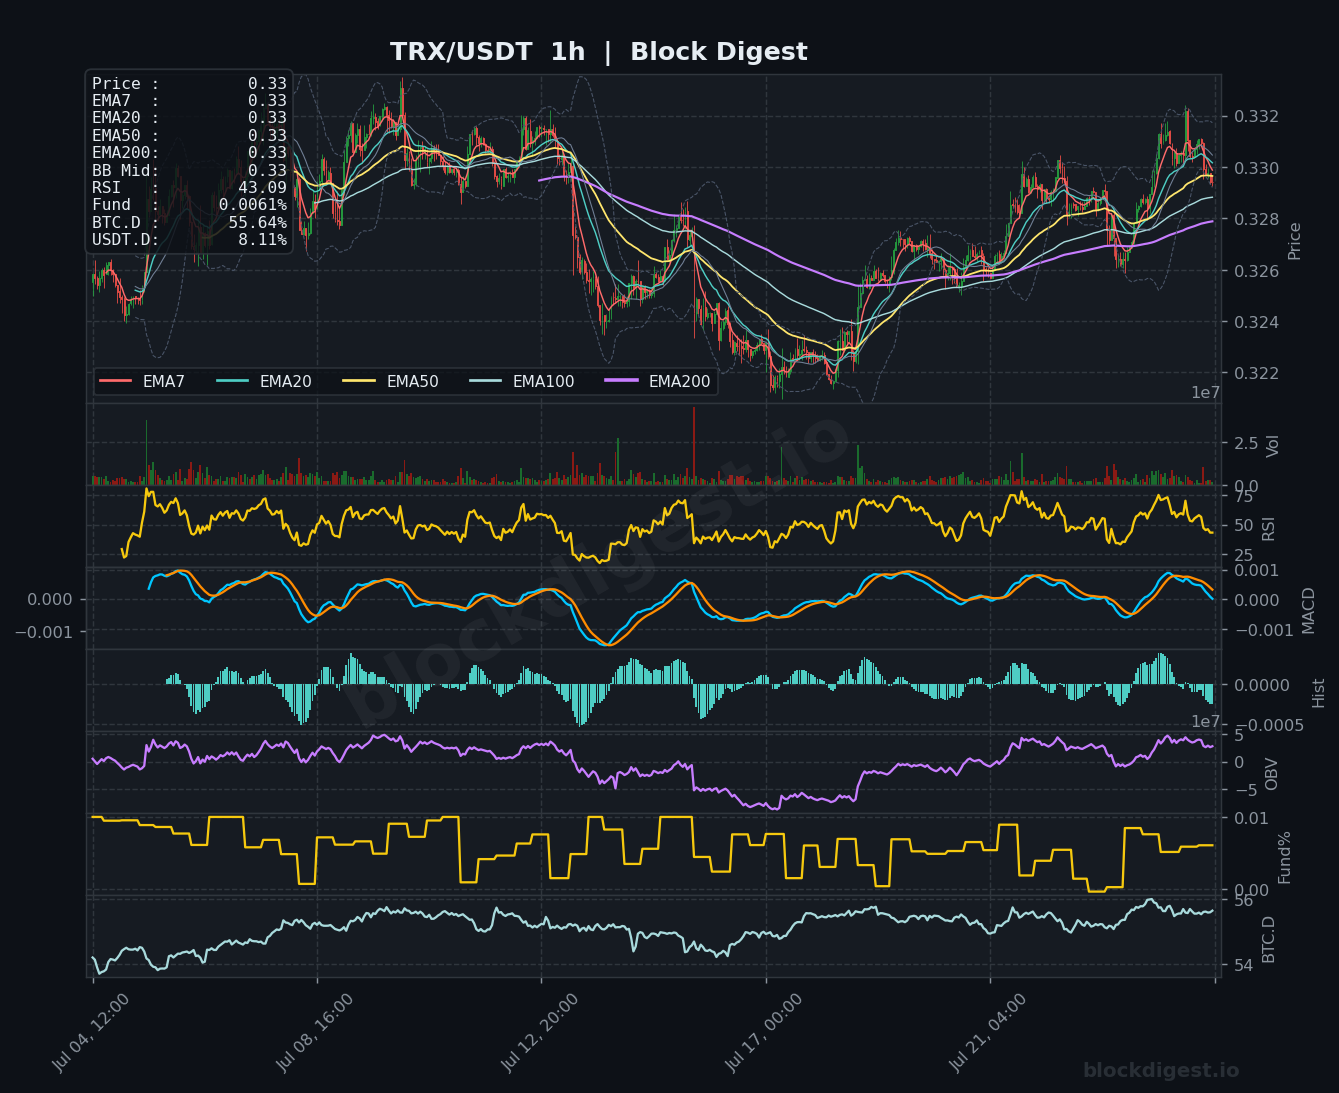Click the volume 2.5 tick label
1339x1093 pixels.
(x=1246, y=443)
